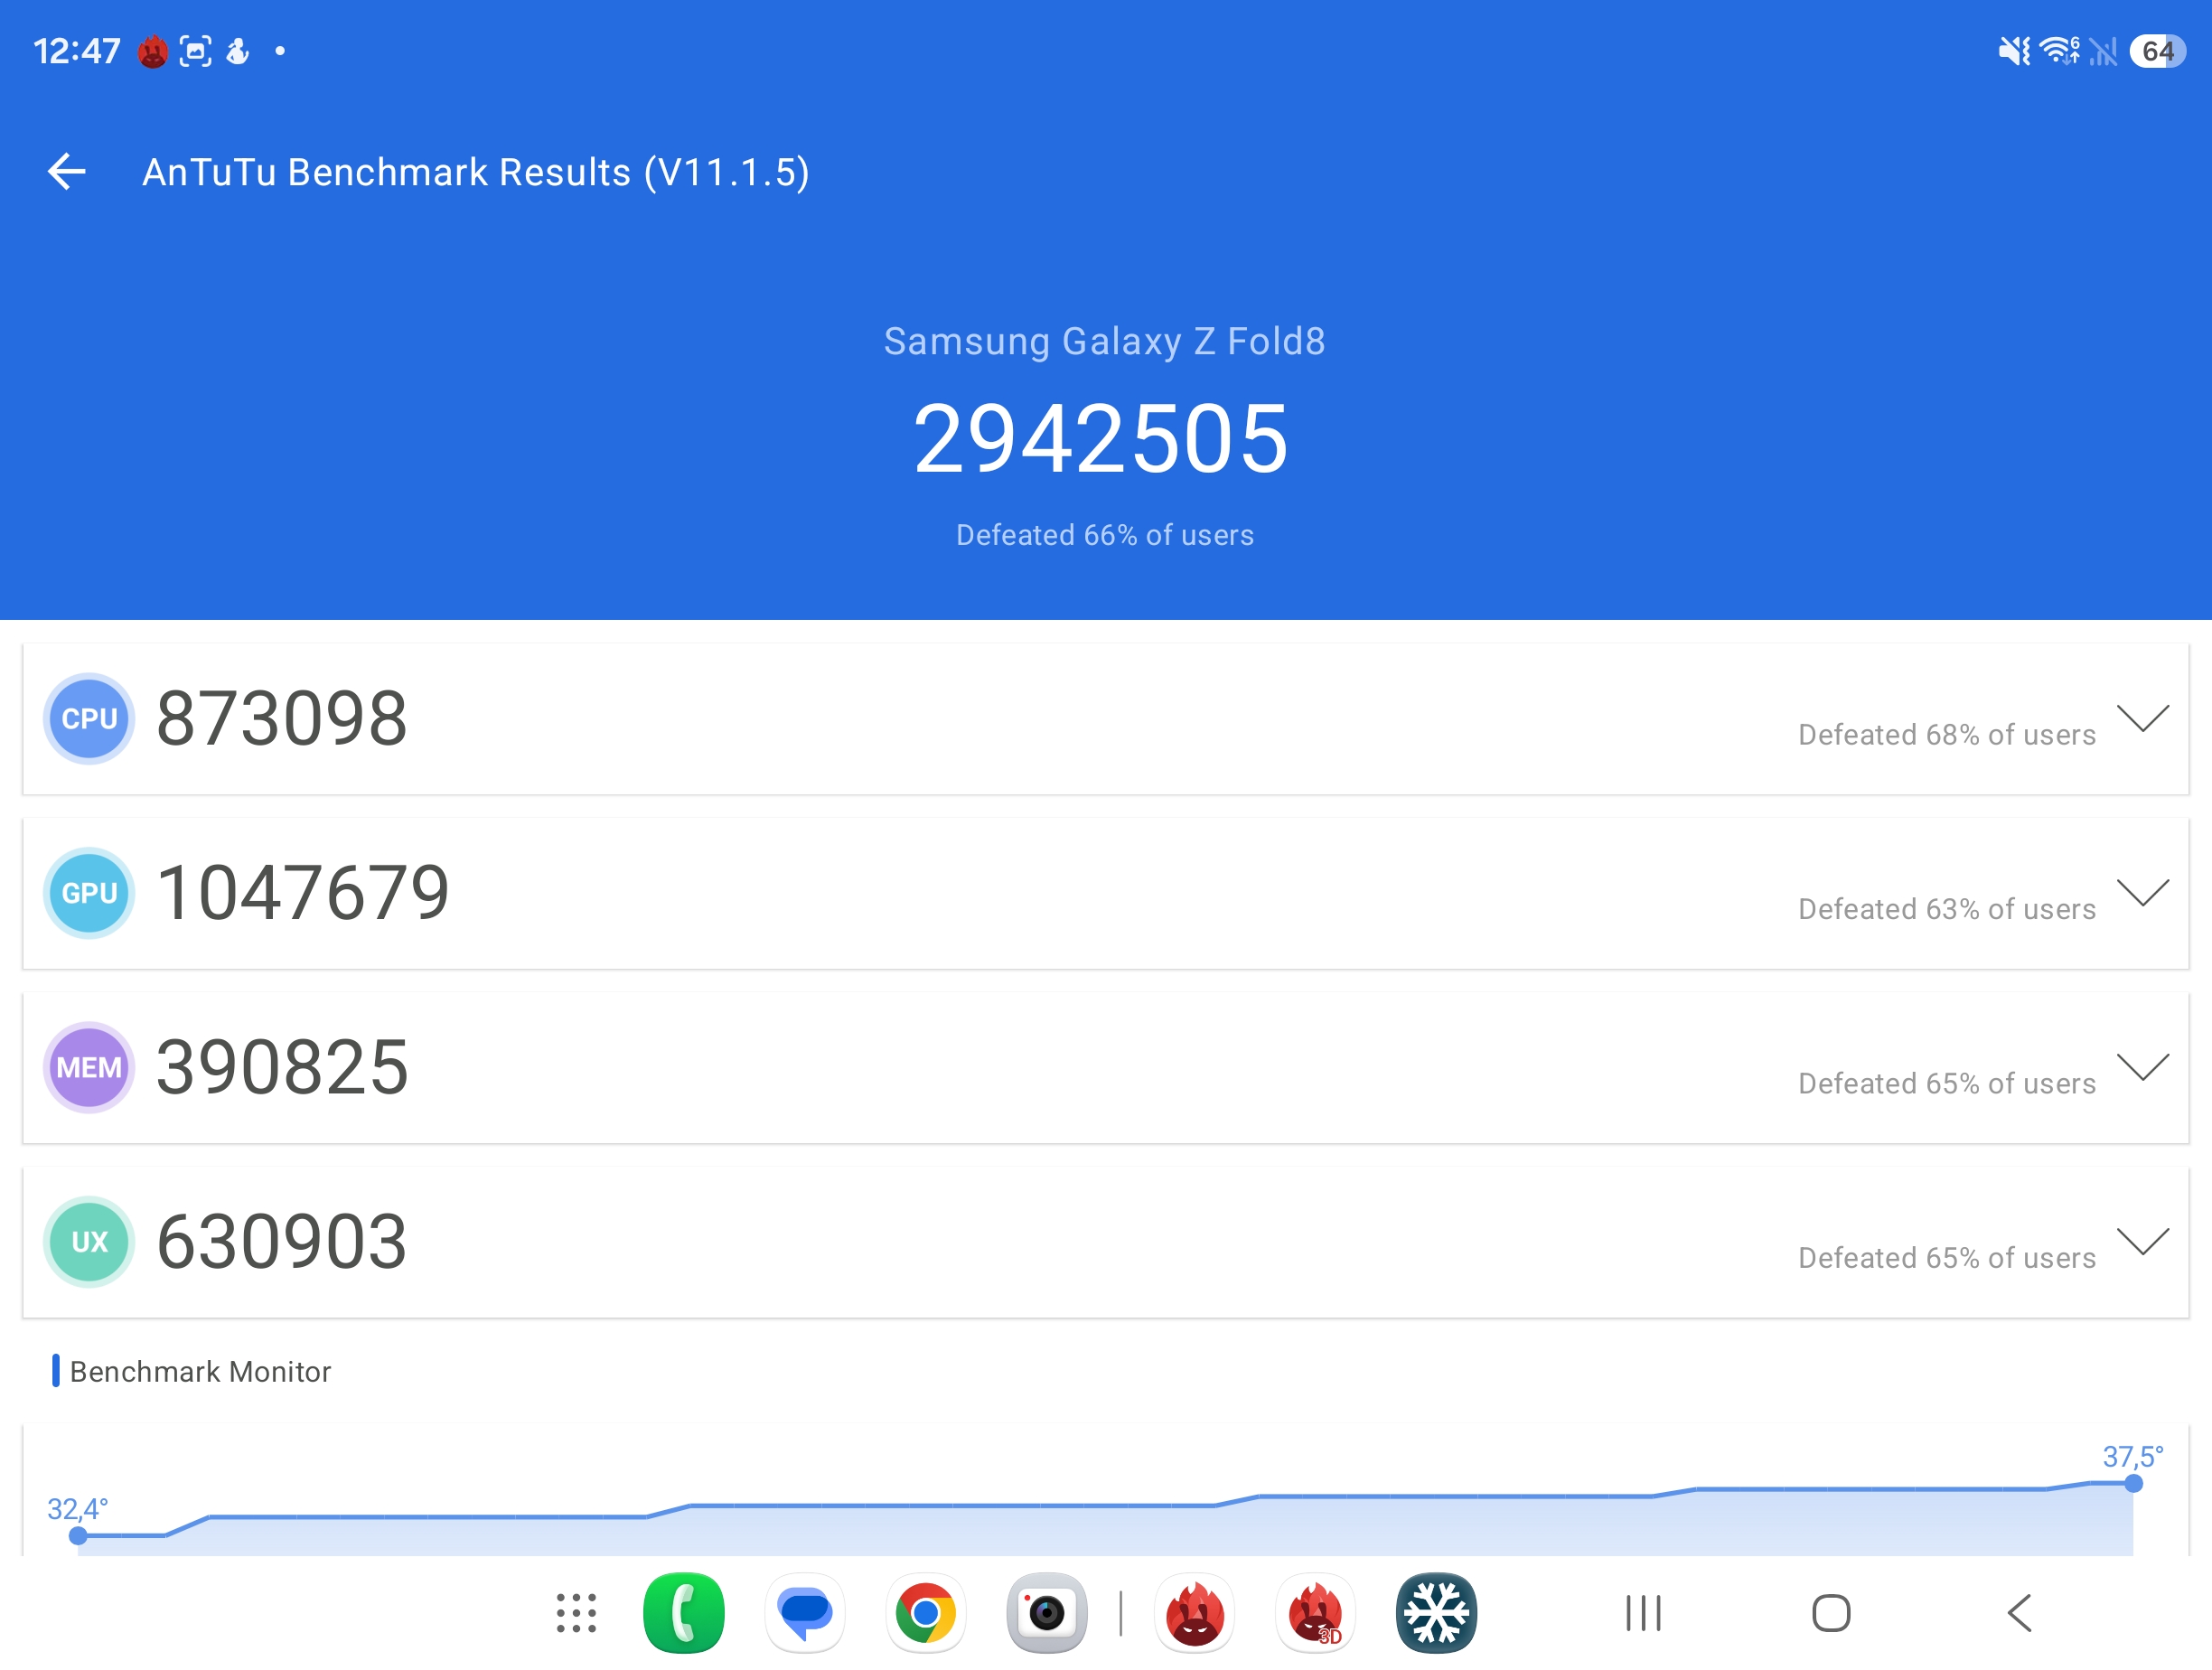2212x1670 pixels.
Task: Open the snowflake app in taskbar
Action: [x=1436, y=1612]
